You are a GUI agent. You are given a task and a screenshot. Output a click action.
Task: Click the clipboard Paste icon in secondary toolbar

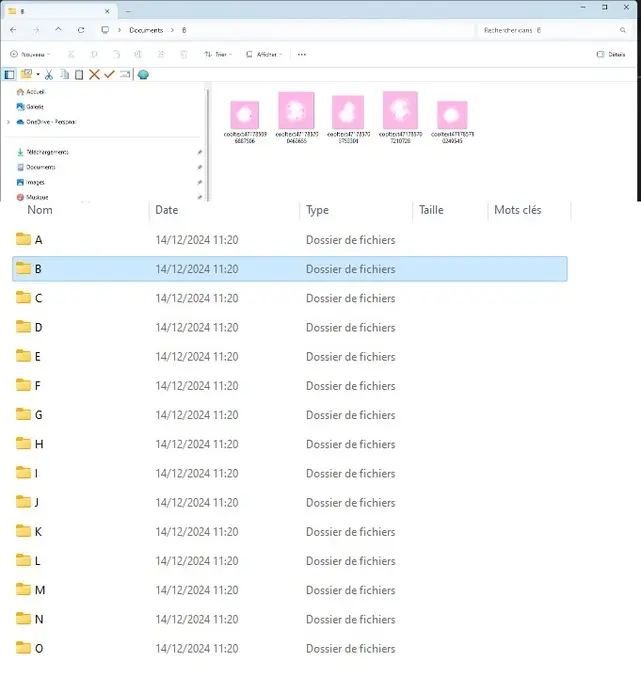(79, 75)
